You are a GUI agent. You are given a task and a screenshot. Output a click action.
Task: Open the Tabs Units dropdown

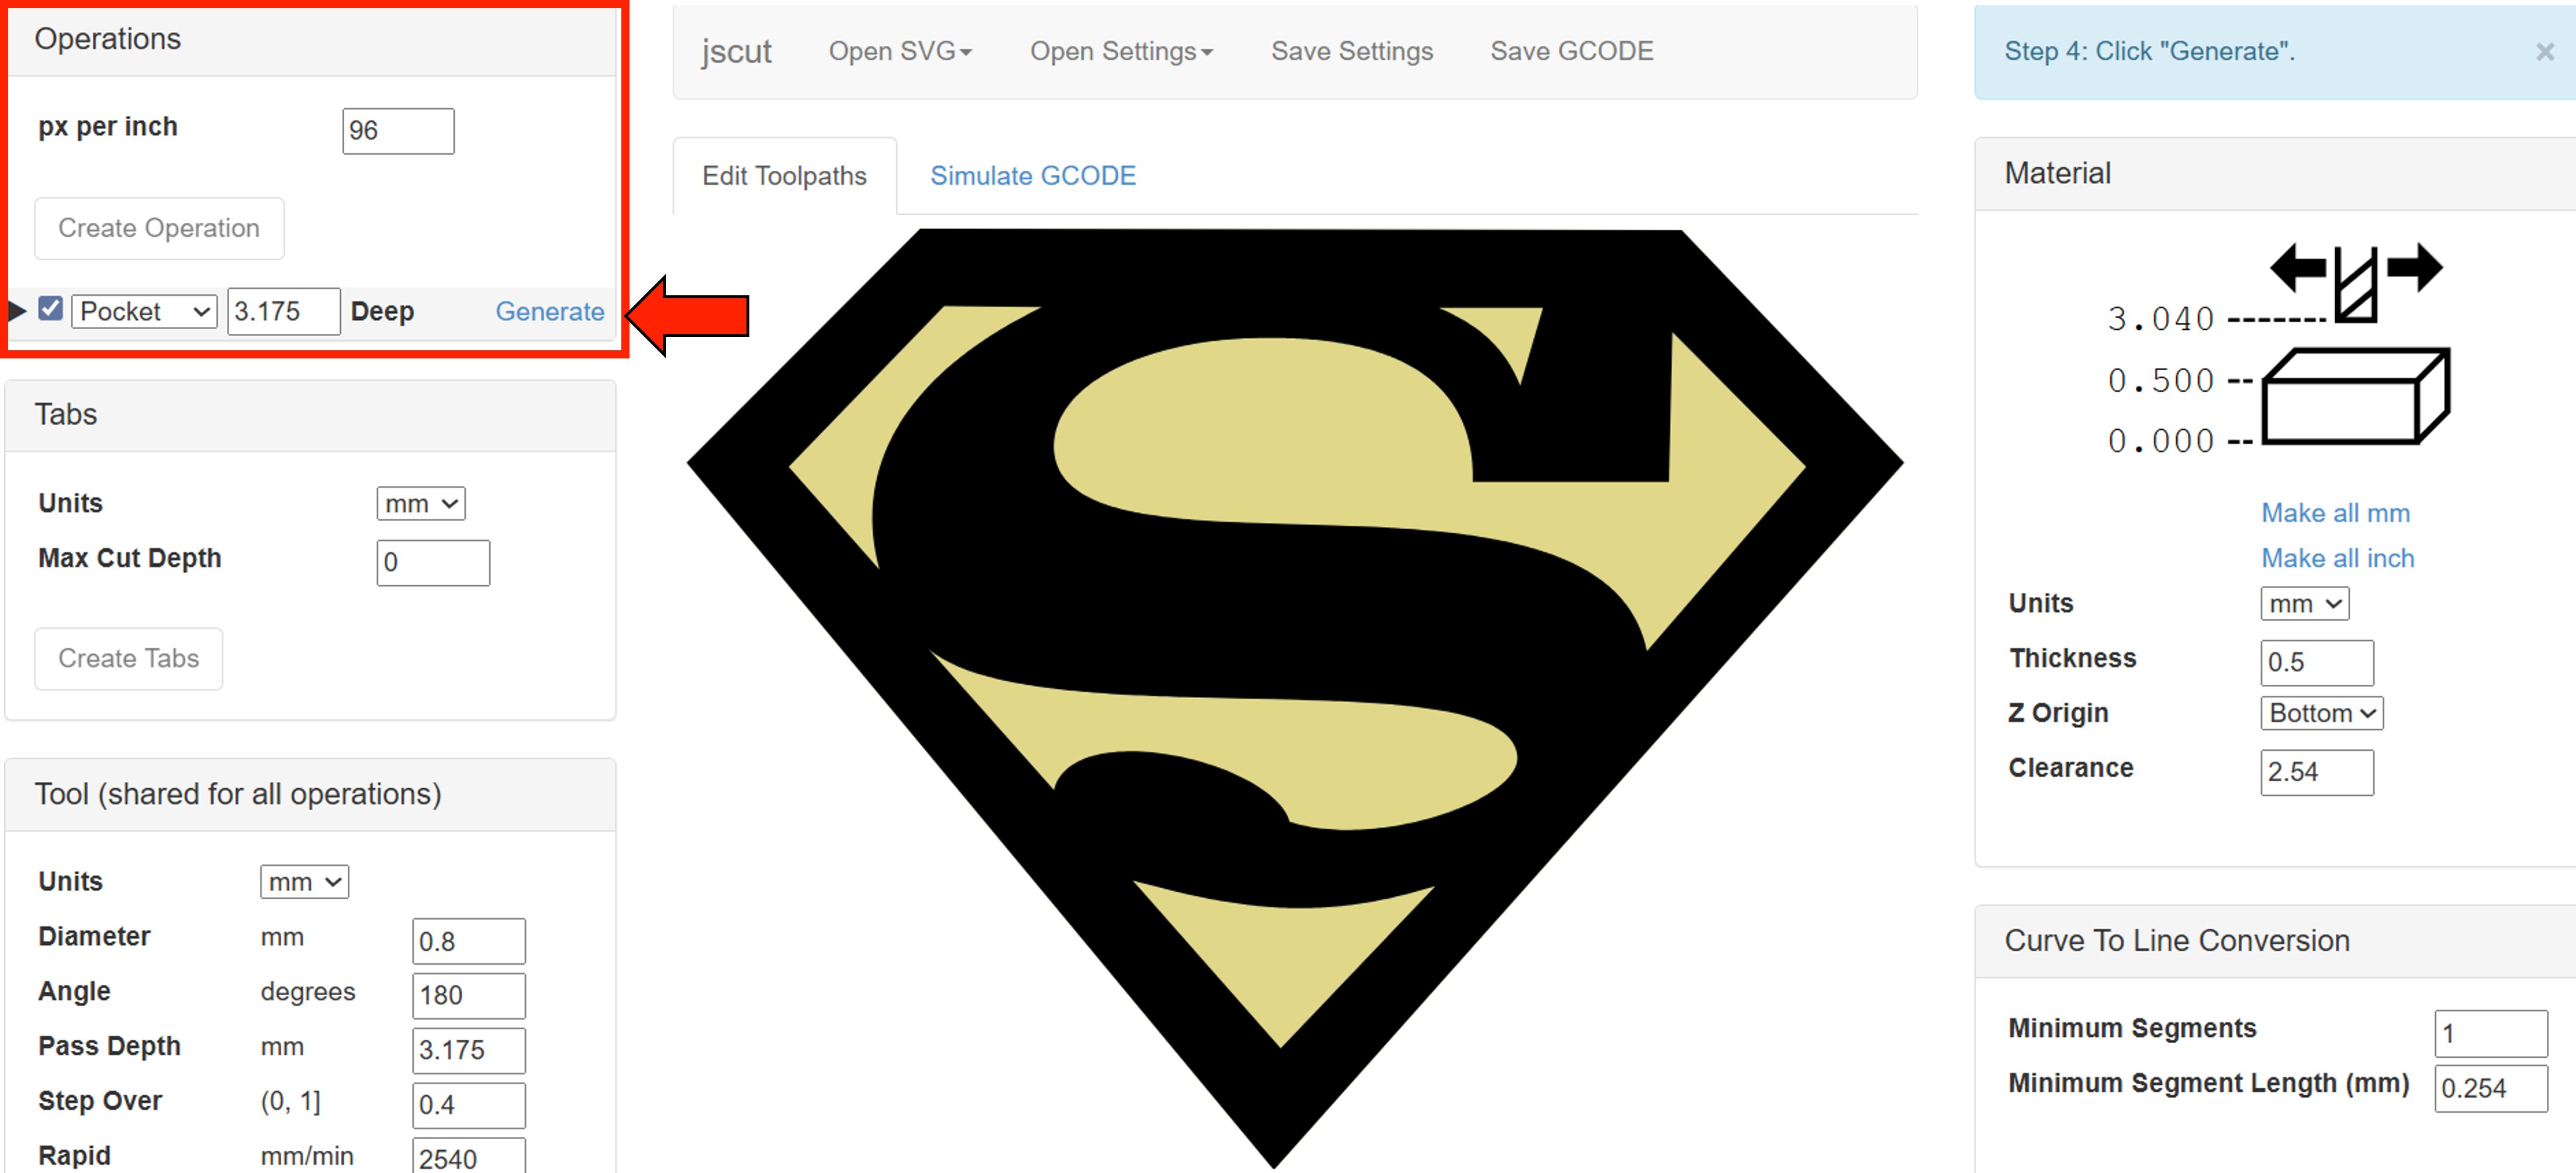point(420,504)
